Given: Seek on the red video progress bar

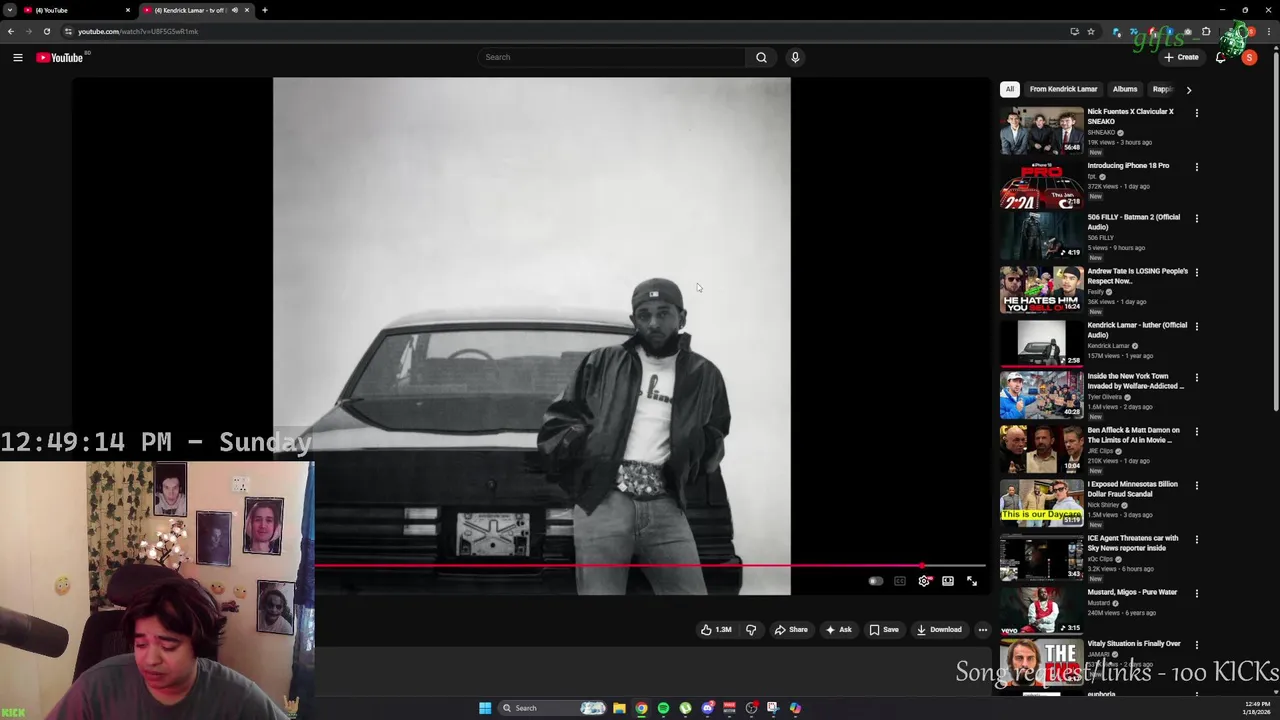Looking at the screenshot, I should pyautogui.click(x=650, y=566).
